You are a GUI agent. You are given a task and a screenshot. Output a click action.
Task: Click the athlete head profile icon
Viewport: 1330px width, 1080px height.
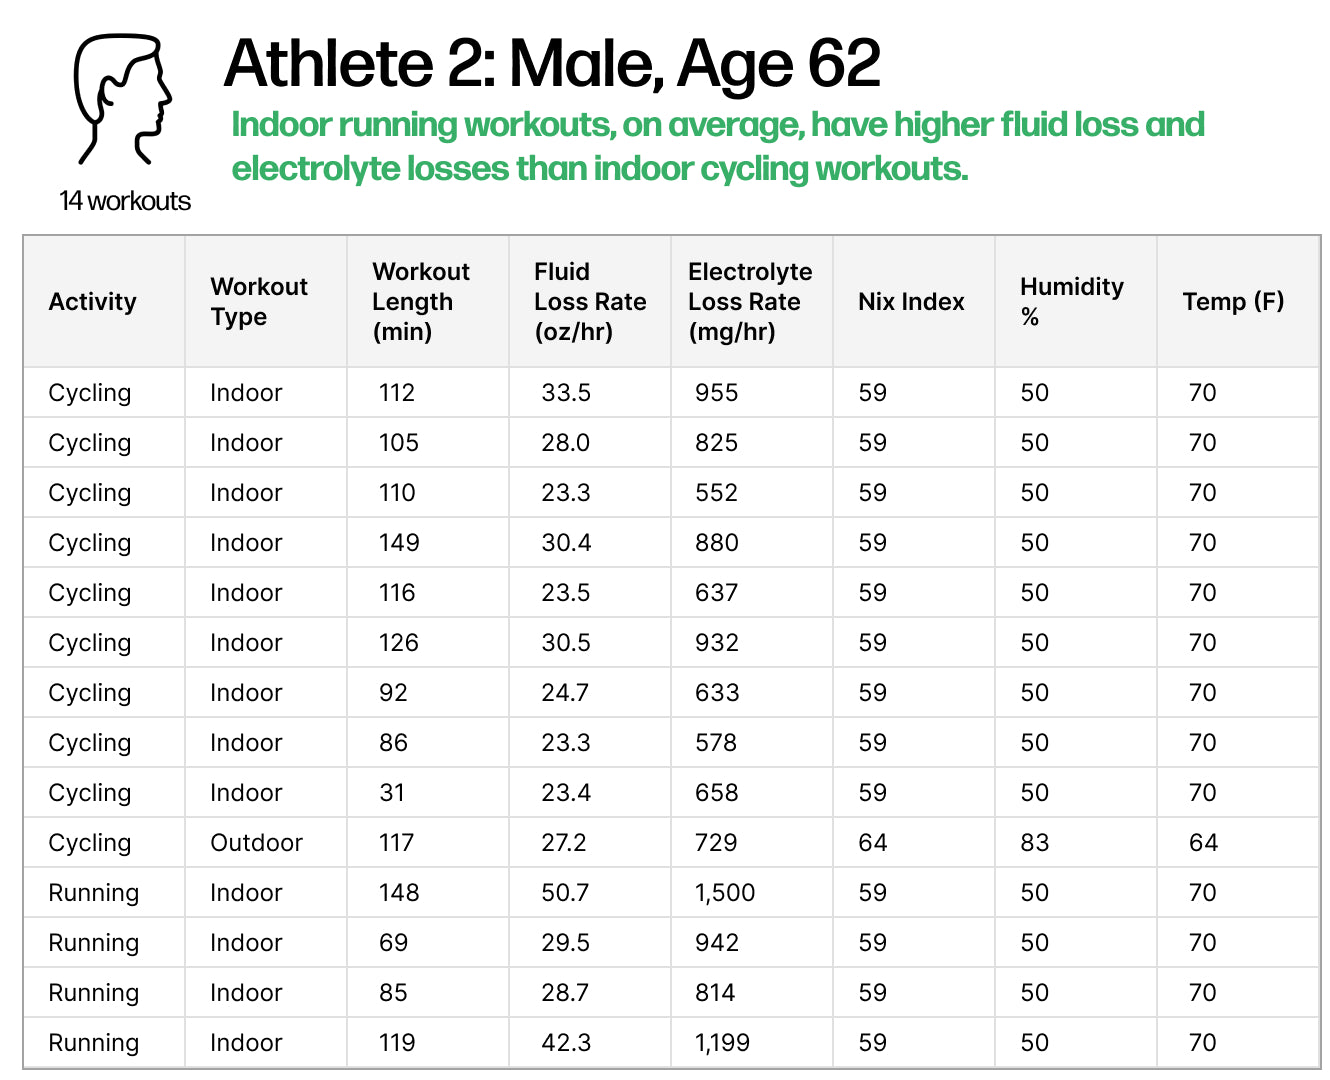[123, 100]
